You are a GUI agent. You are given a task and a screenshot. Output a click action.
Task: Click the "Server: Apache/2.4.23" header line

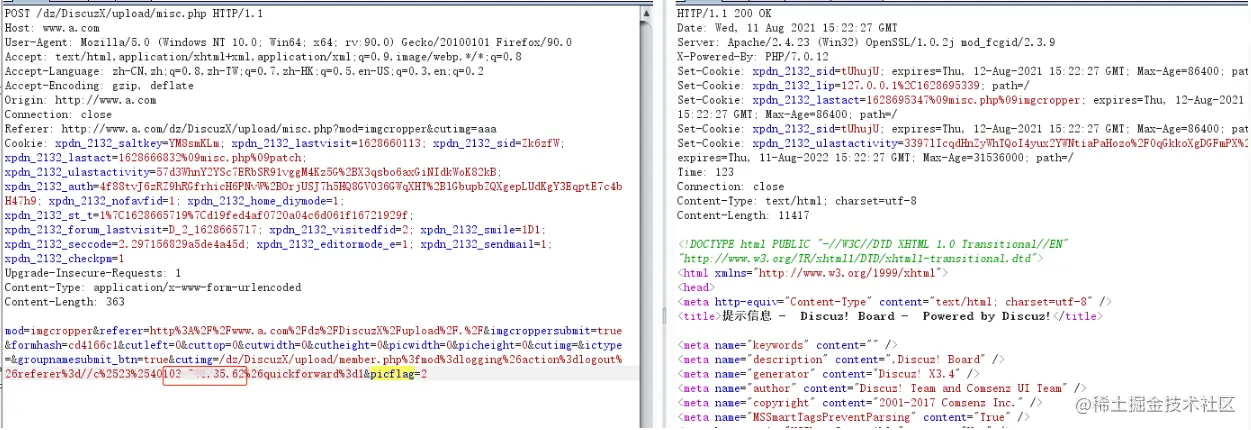867,43
